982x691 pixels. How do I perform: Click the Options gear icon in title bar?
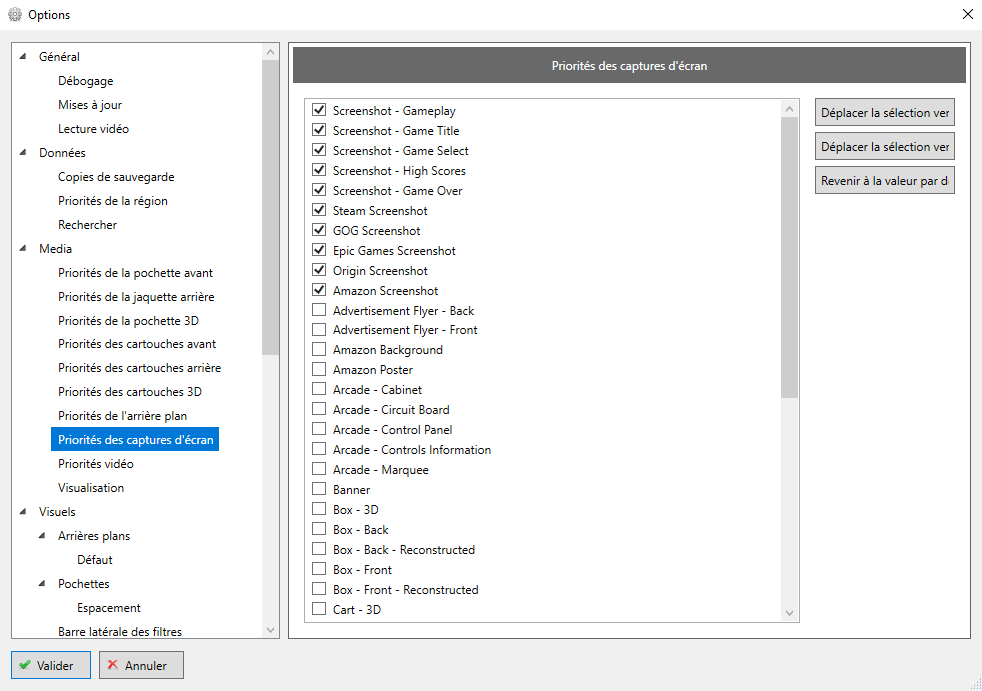[x=15, y=14]
